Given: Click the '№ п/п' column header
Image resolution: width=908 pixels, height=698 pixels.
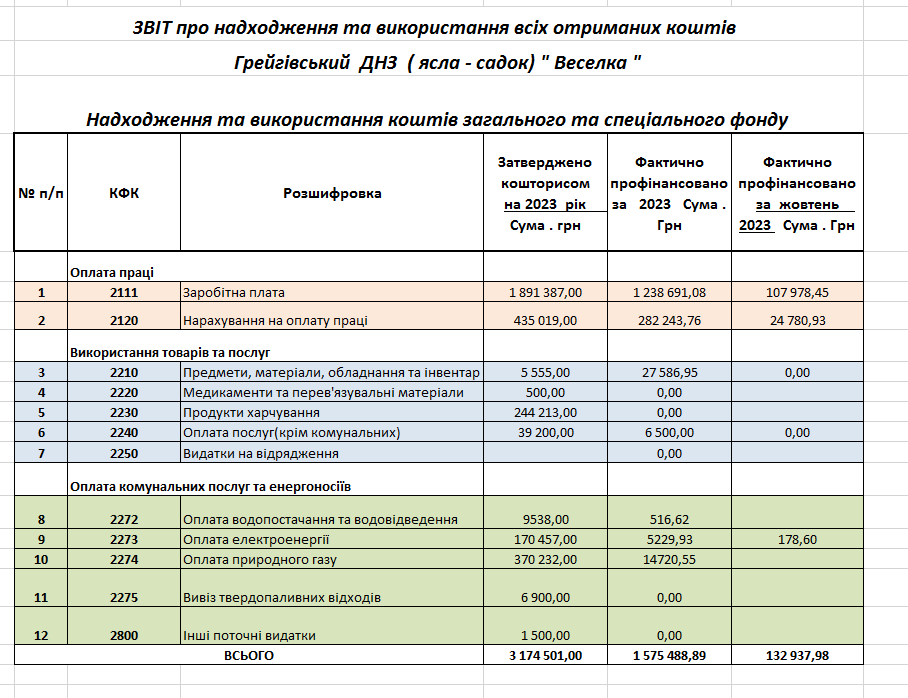Looking at the screenshot, I should [41, 193].
